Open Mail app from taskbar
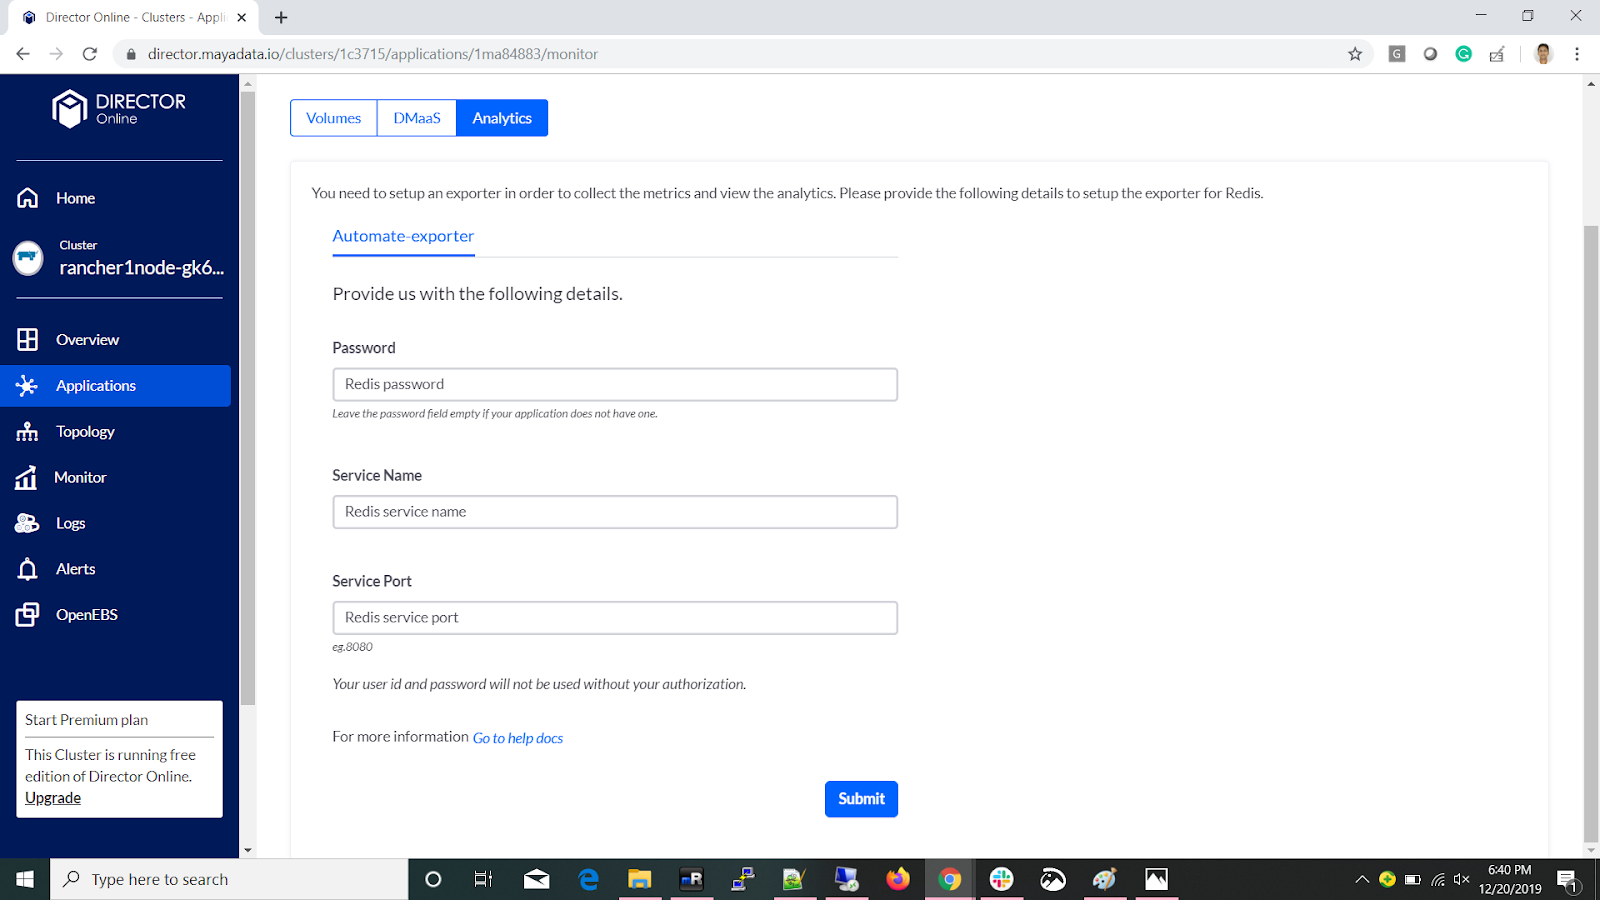 coord(536,879)
